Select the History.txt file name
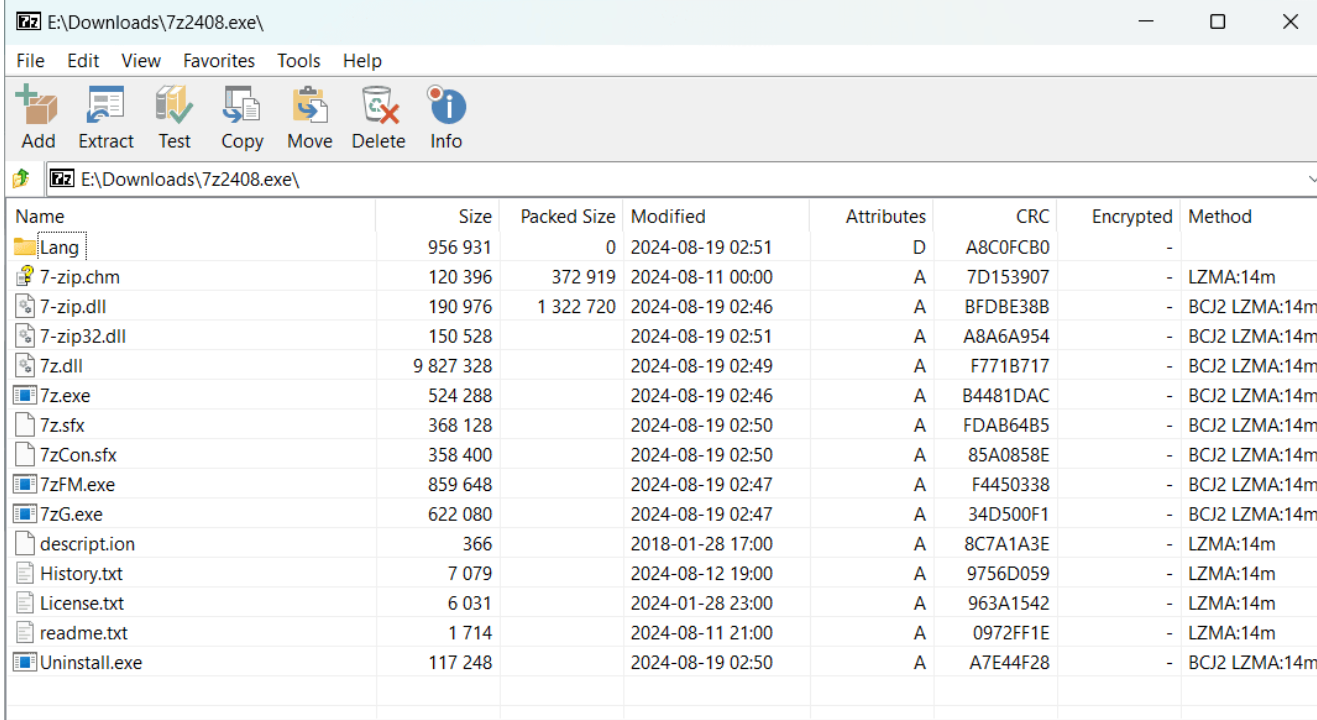Viewport: 1317px width, 720px height. tap(81, 574)
